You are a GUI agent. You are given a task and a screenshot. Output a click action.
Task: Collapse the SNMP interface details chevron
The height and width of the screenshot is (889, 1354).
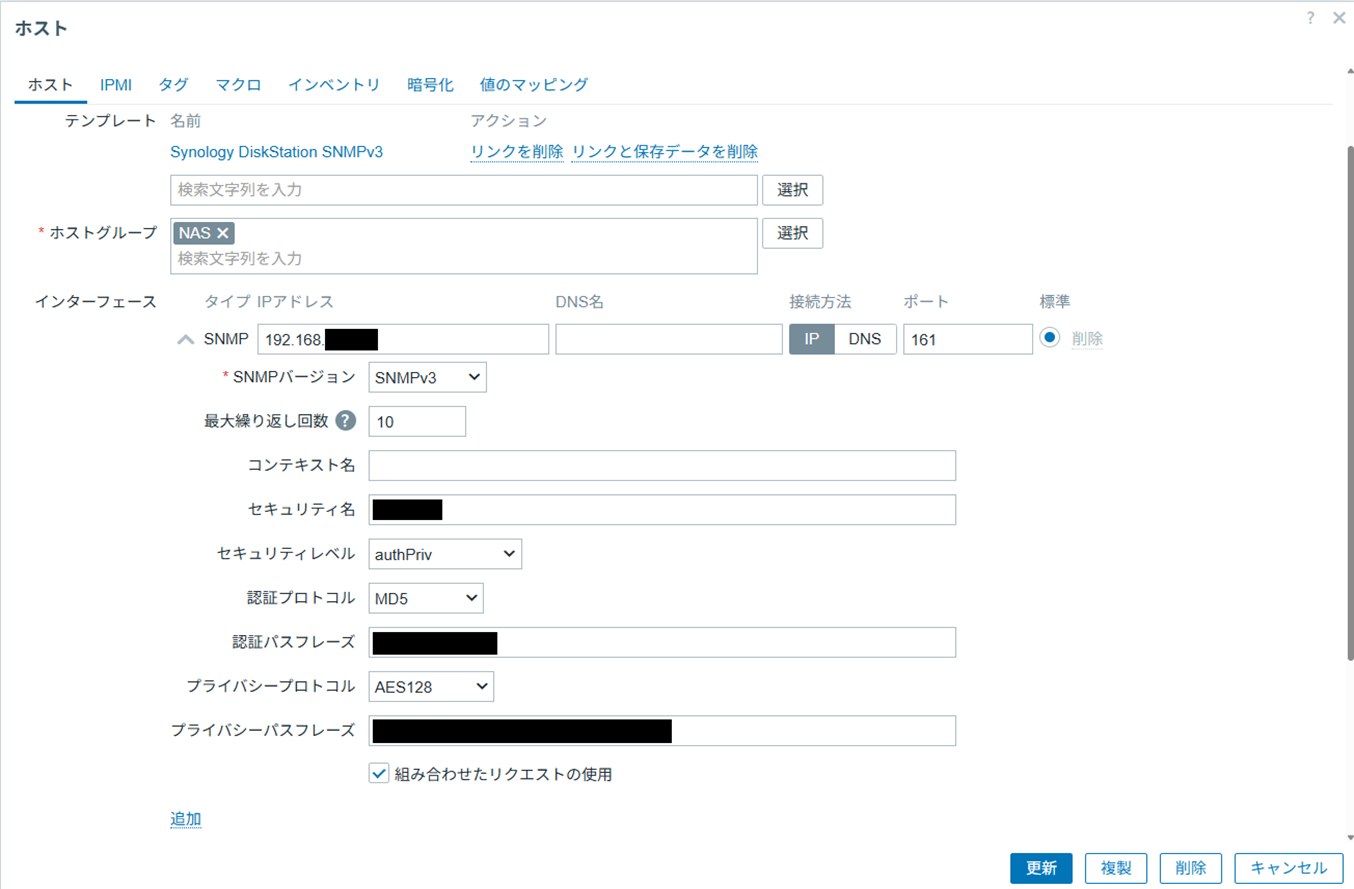coord(185,339)
